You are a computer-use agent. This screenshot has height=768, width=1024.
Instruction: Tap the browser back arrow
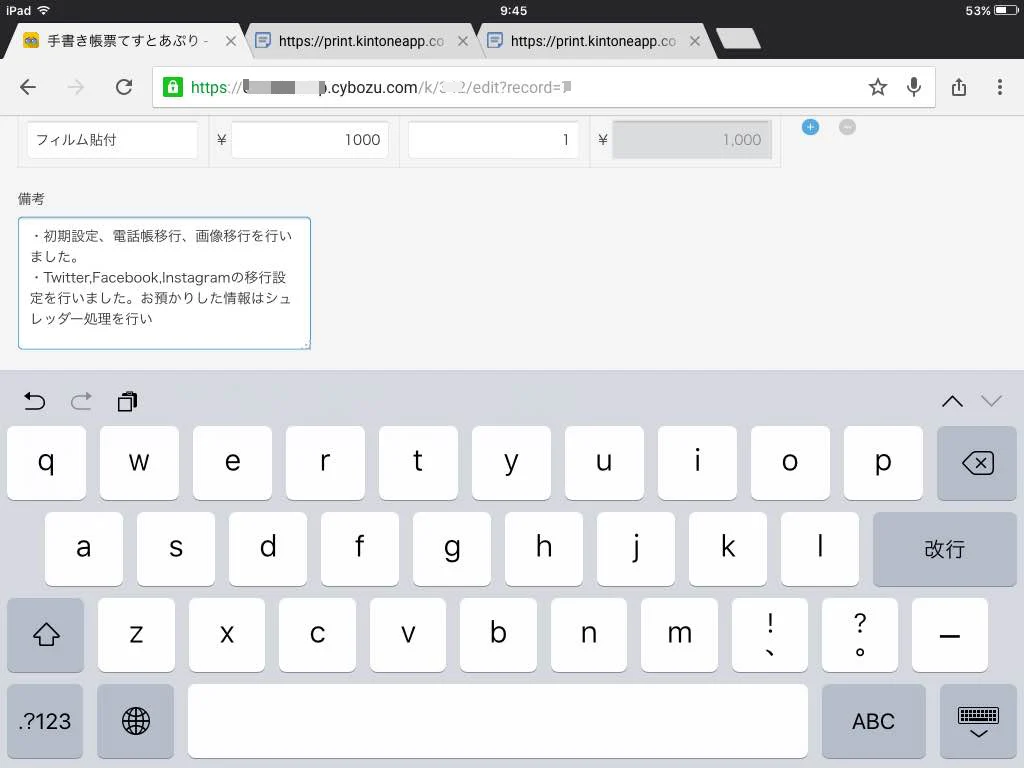click(x=28, y=87)
